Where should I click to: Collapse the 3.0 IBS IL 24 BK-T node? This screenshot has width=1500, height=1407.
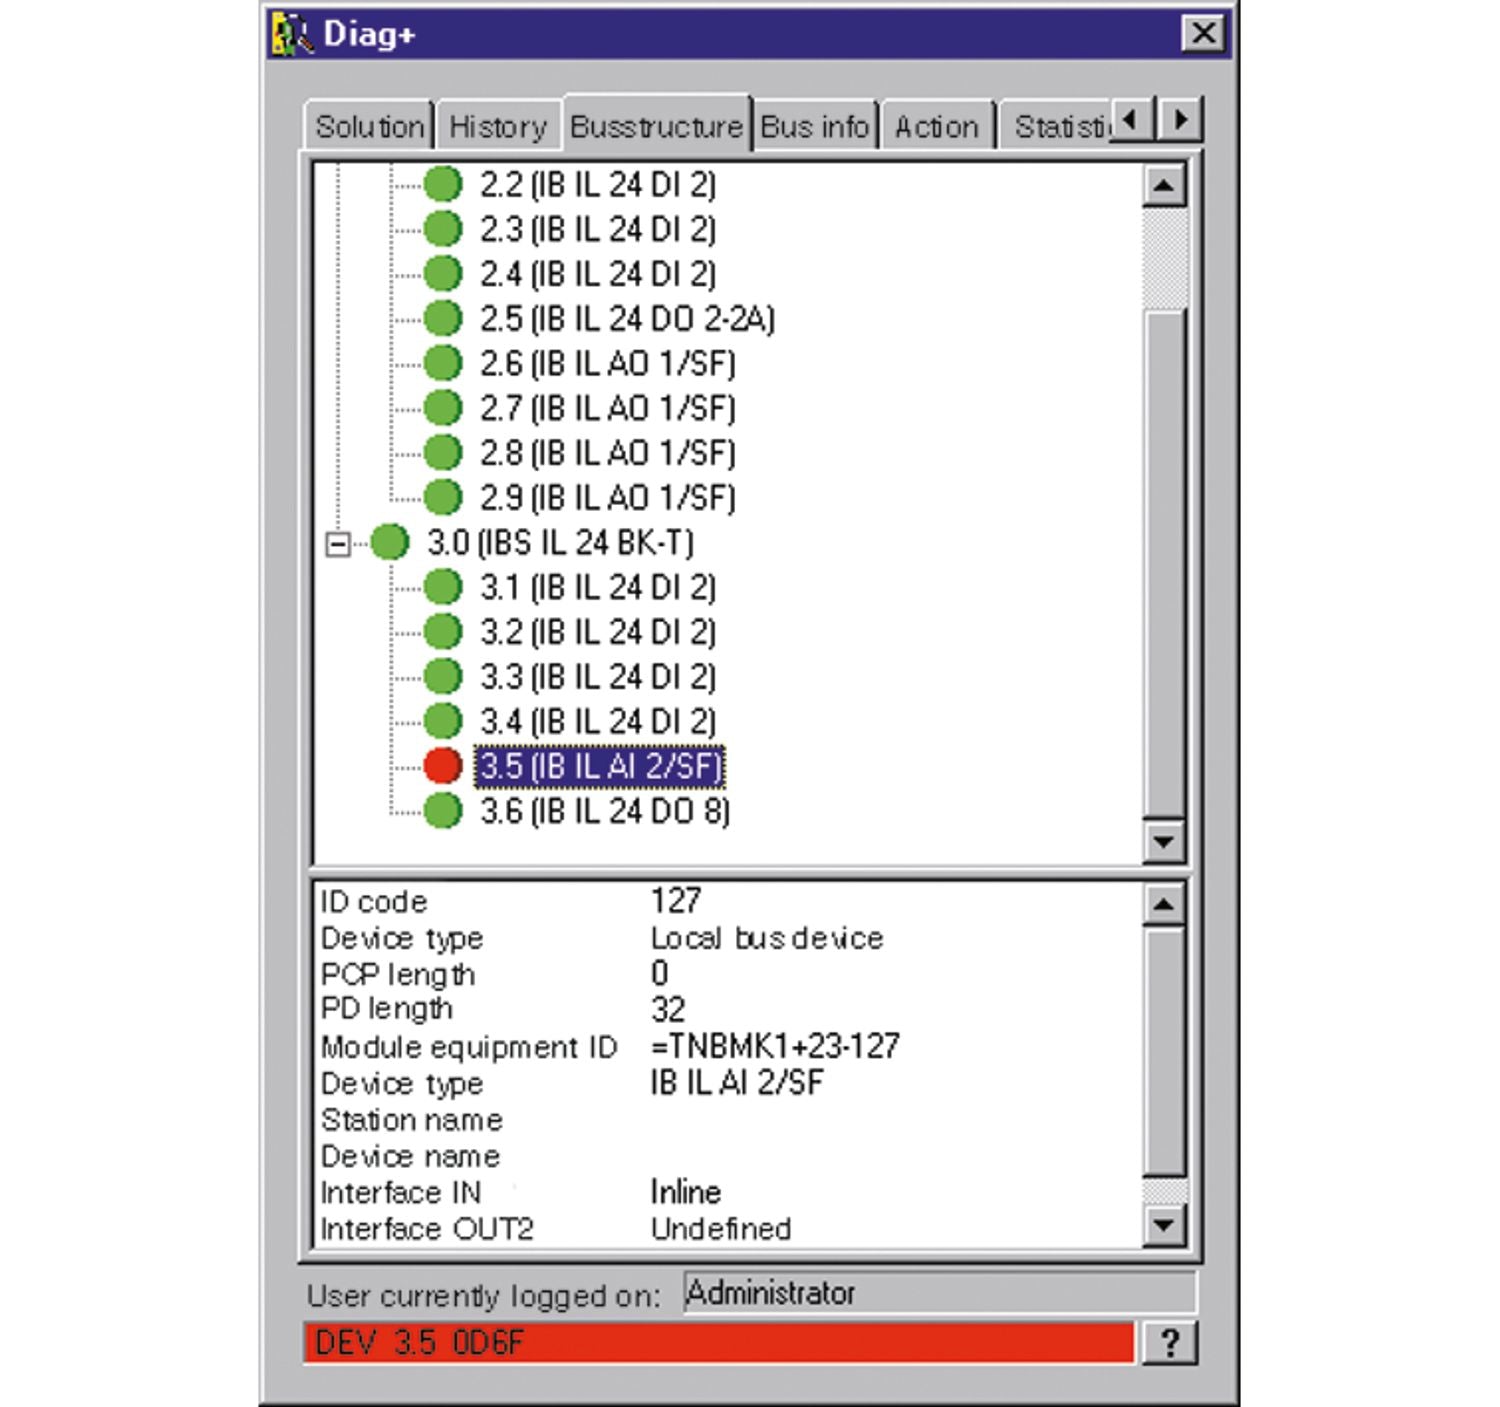pyautogui.click(x=338, y=544)
